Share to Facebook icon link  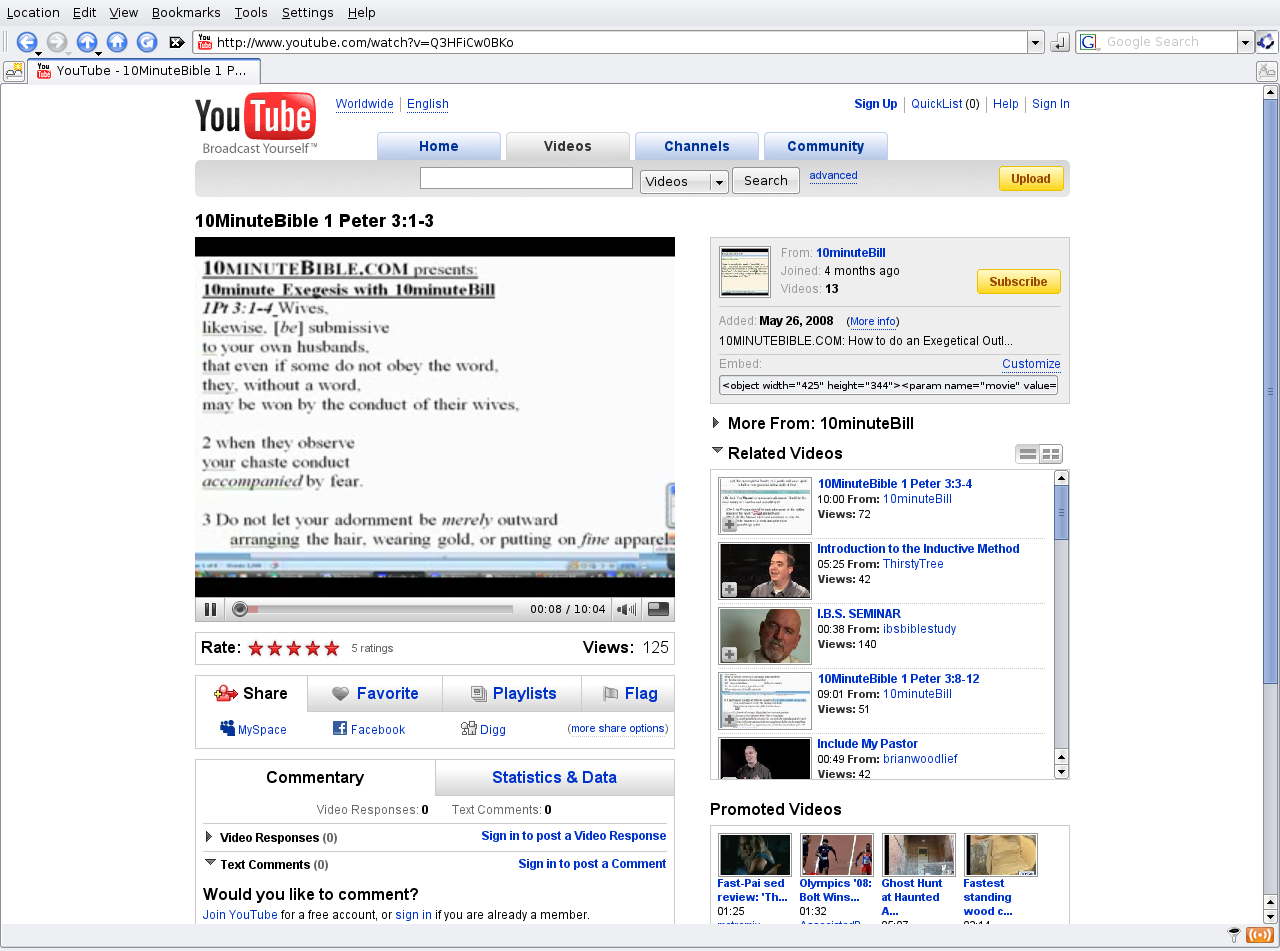(x=340, y=729)
